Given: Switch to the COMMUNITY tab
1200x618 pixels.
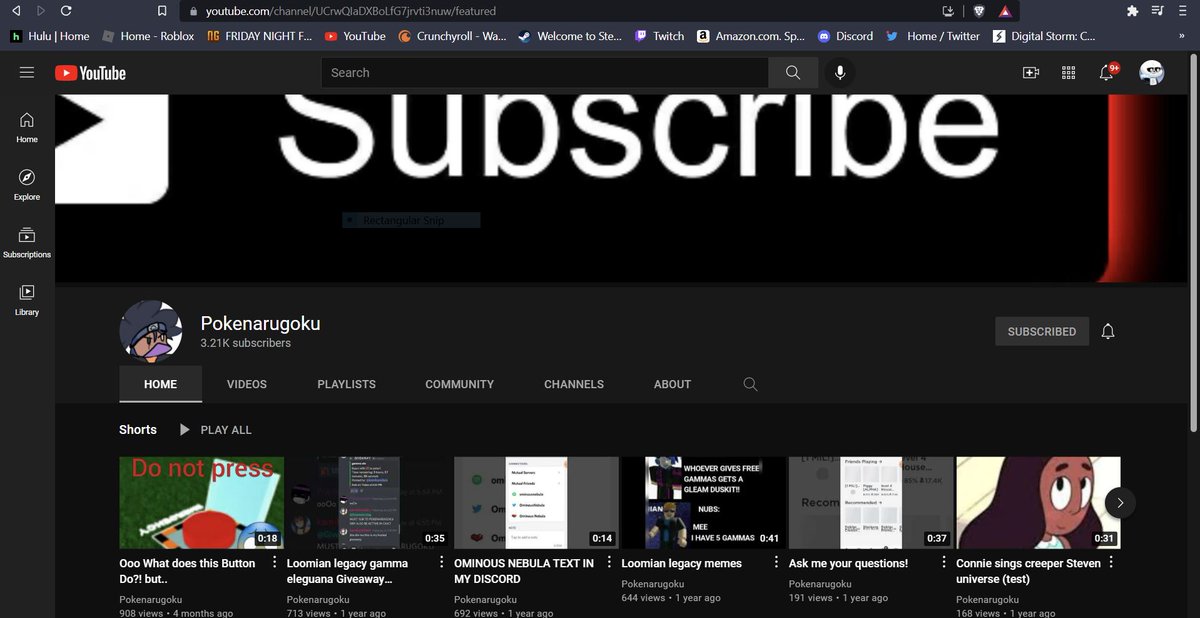Looking at the screenshot, I should [460, 384].
